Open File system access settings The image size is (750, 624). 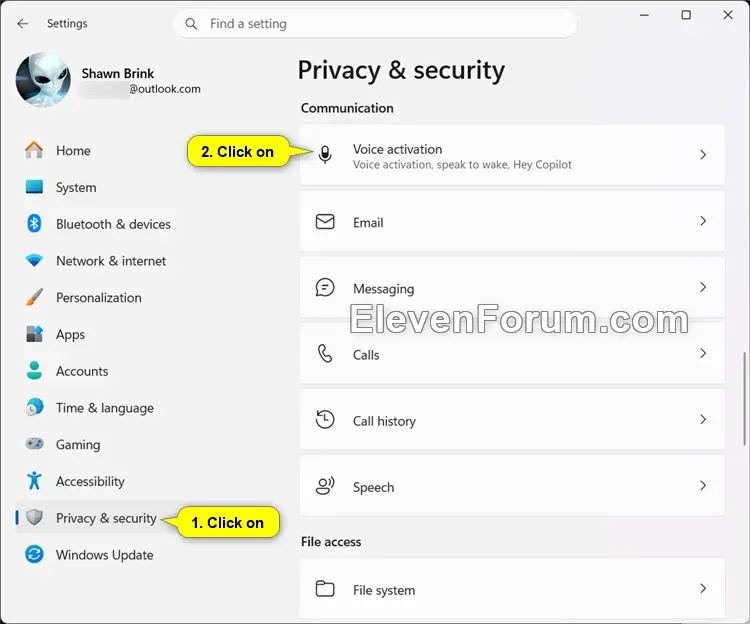click(512, 589)
